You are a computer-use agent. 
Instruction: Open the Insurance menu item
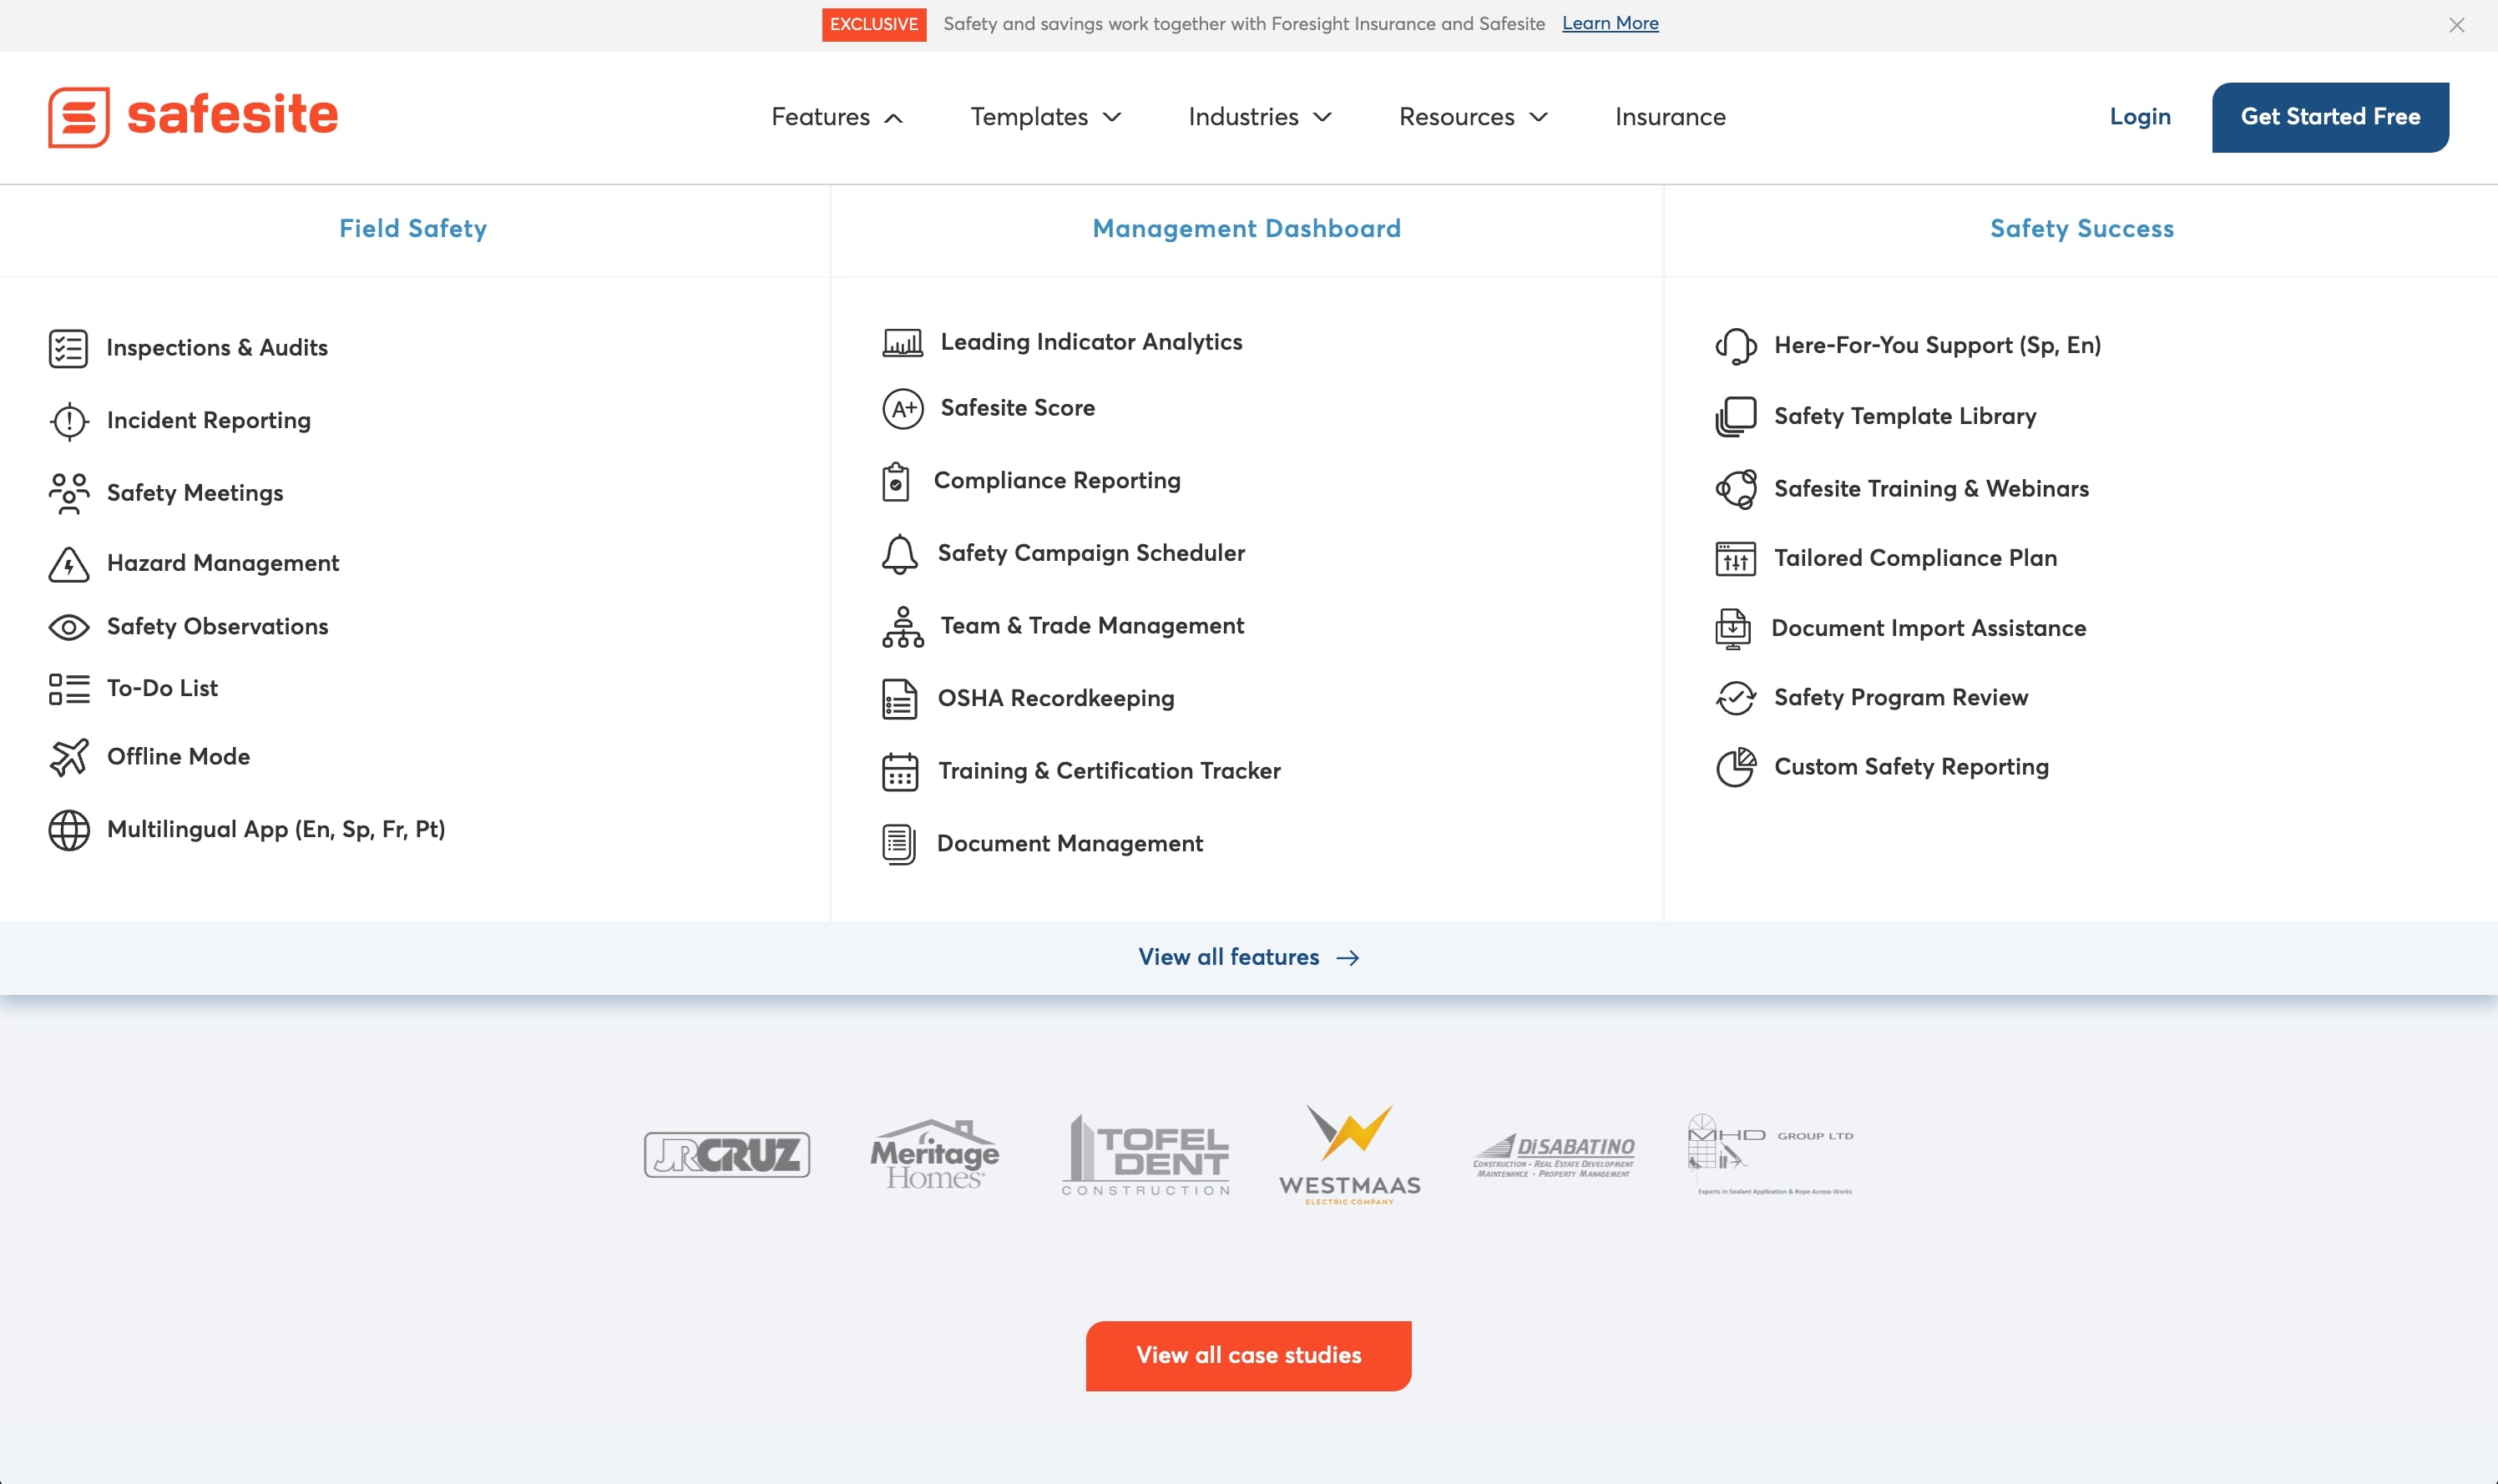(x=1669, y=117)
